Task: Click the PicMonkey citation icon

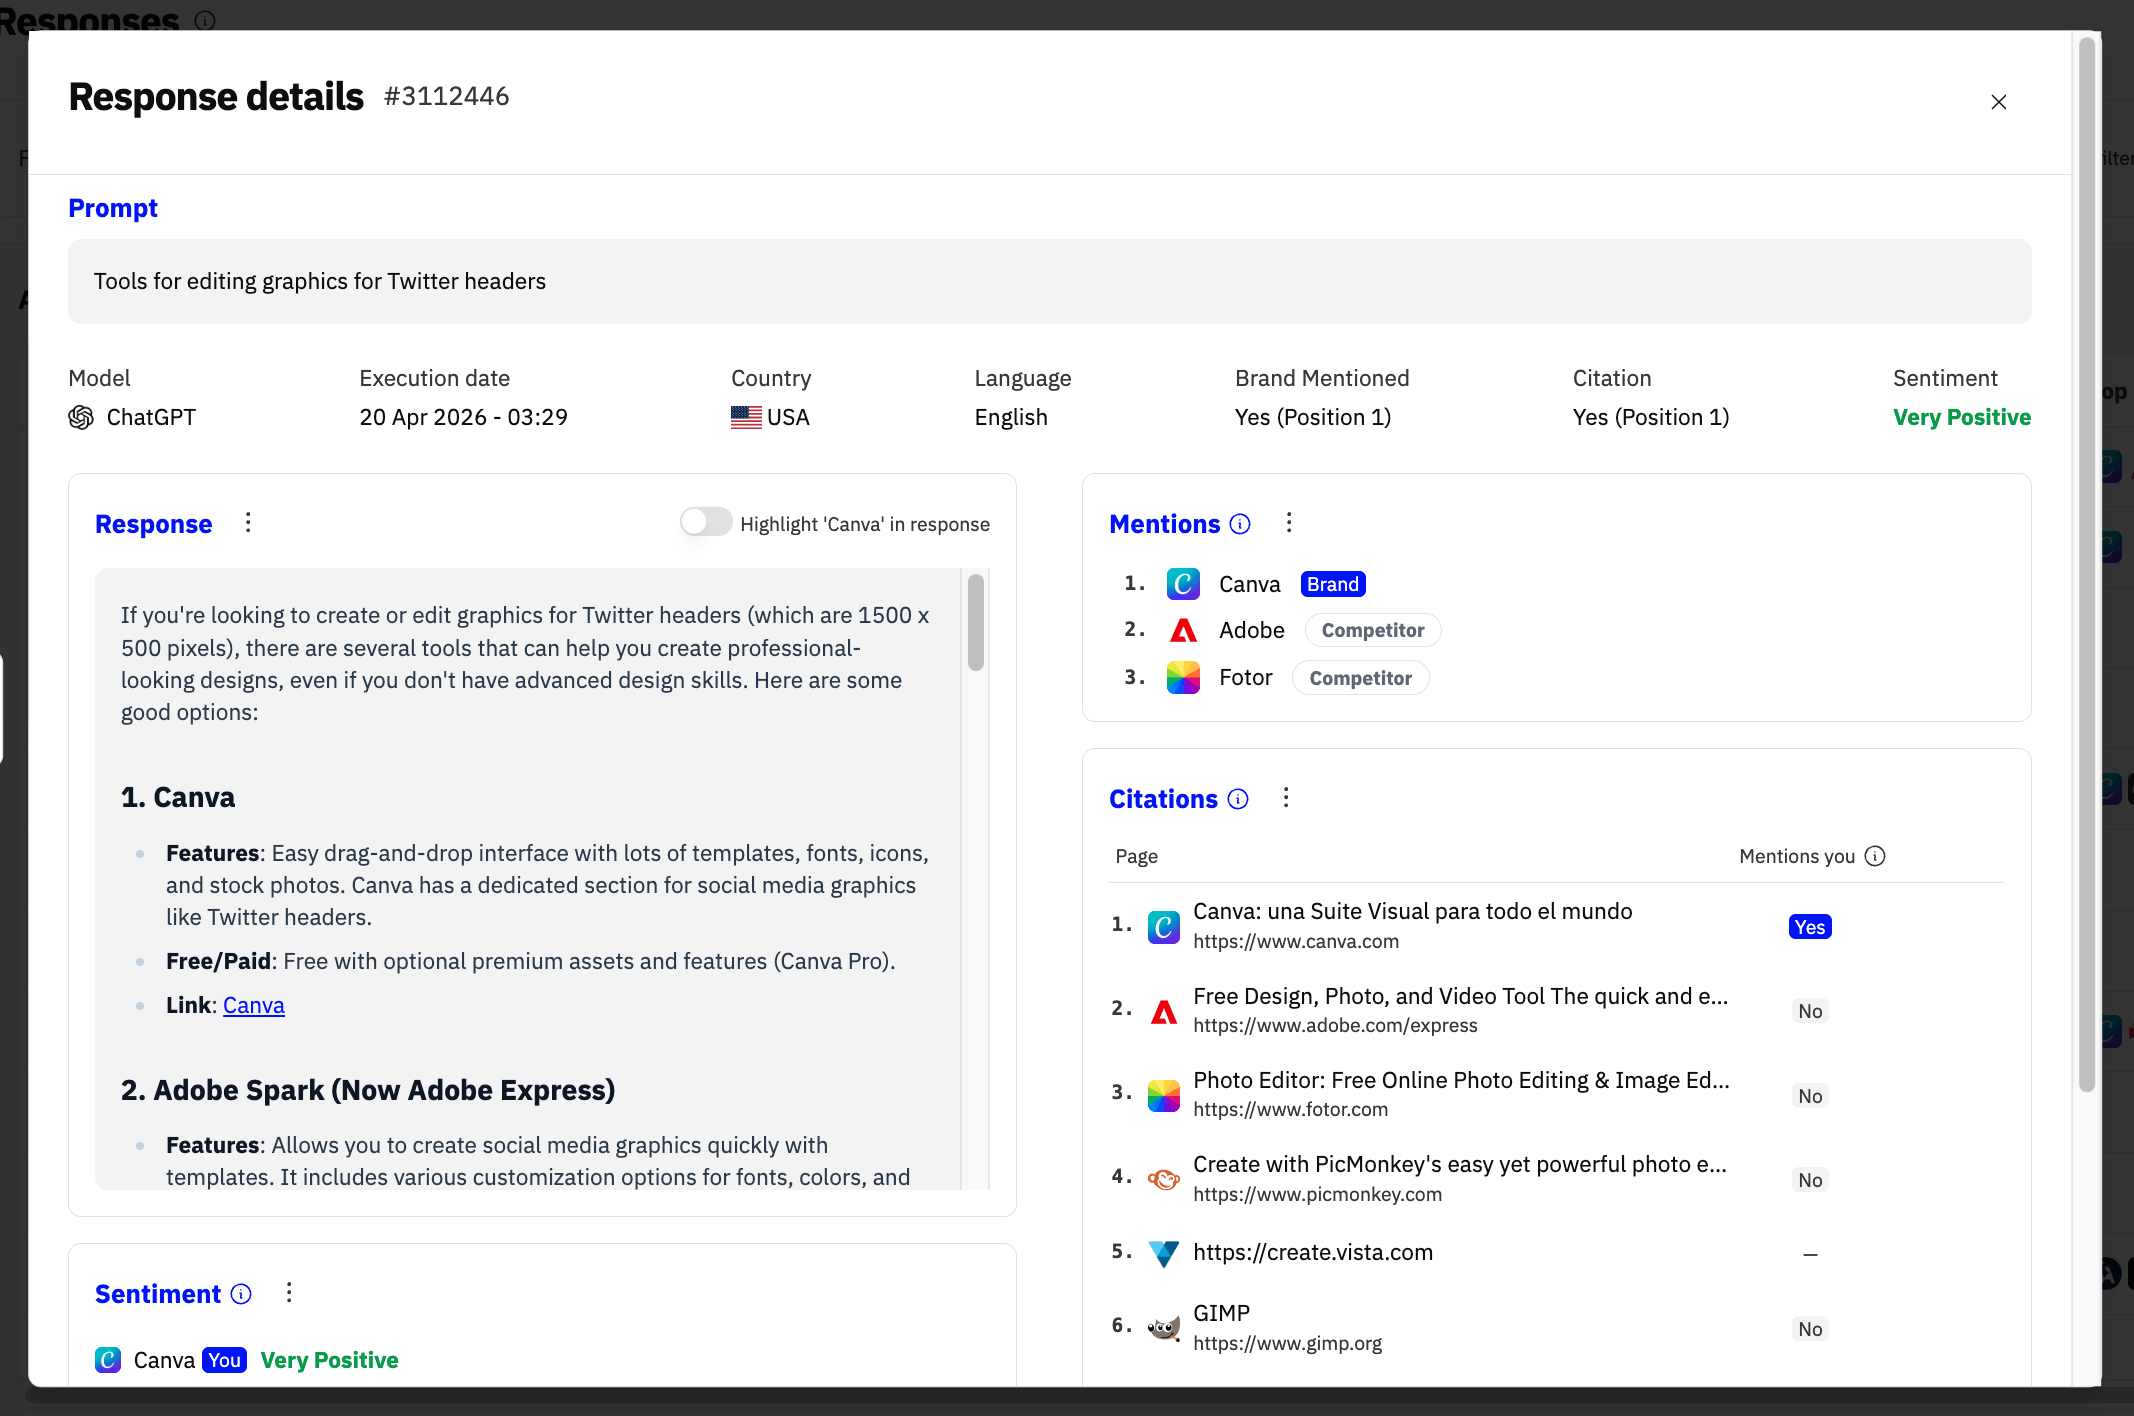Action: [x=1163, y=1179]
